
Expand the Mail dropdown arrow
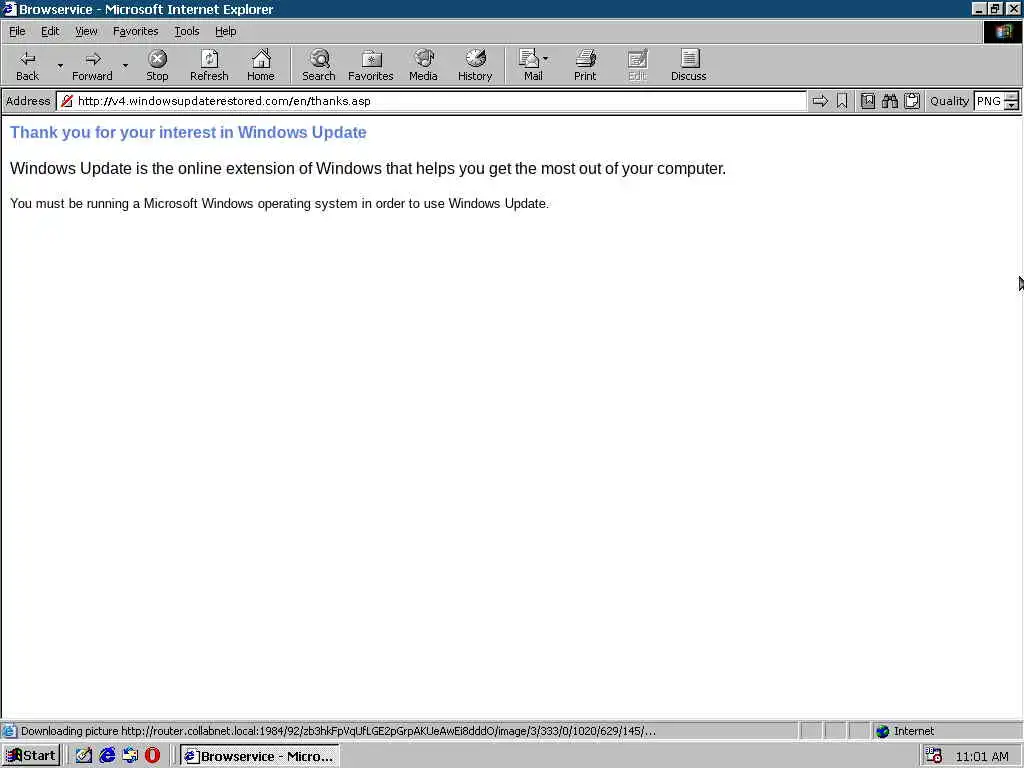click(546, 59)
